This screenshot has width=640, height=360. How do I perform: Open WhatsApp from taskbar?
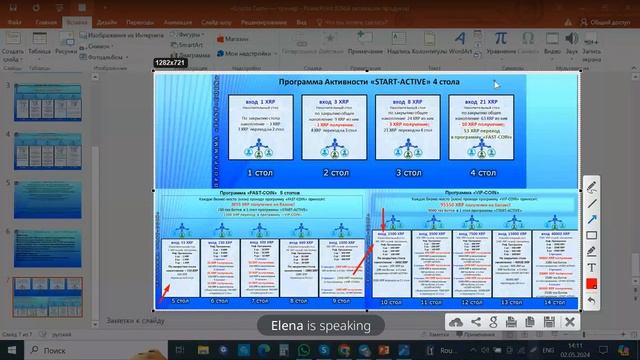pos(304,350)
